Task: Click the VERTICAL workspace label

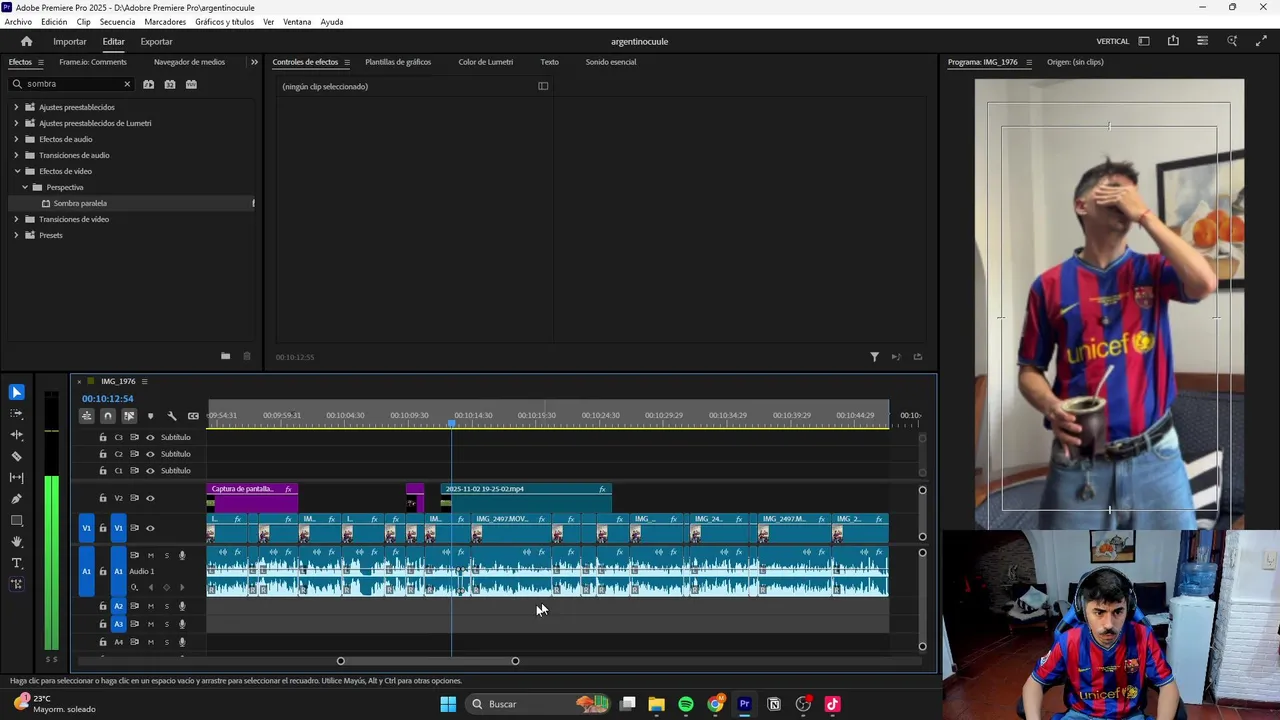Action: pos(1113,41)
